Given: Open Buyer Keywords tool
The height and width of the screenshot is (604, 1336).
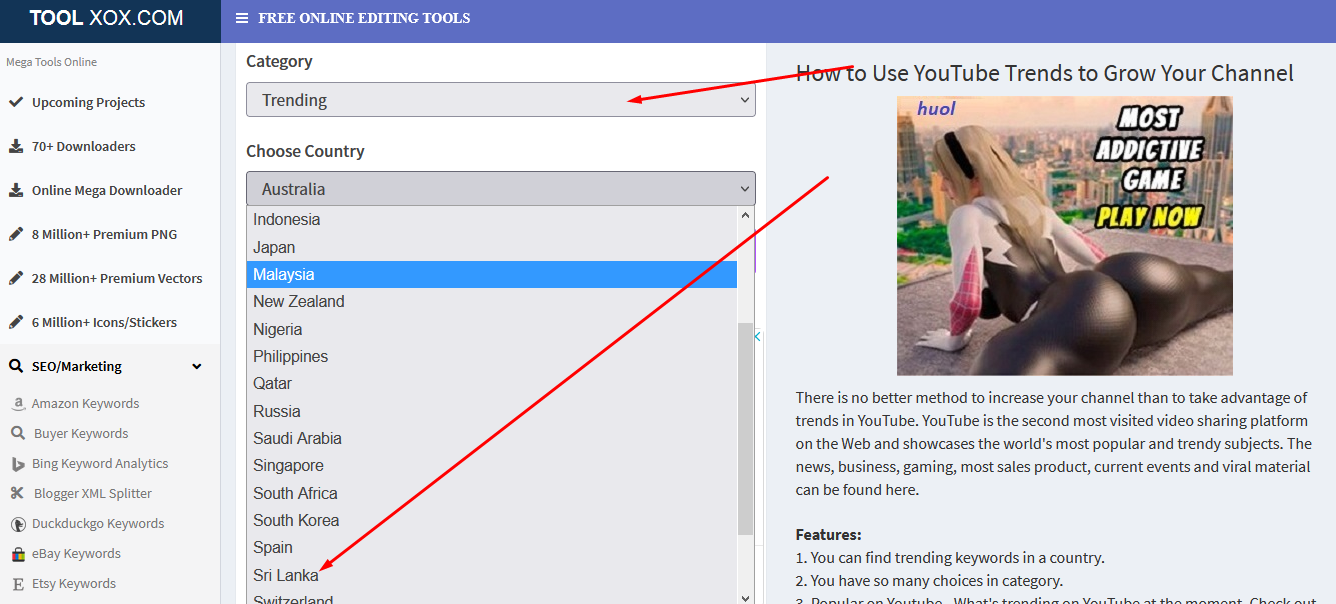Looking at the screenshot, I should coord(81,434).
